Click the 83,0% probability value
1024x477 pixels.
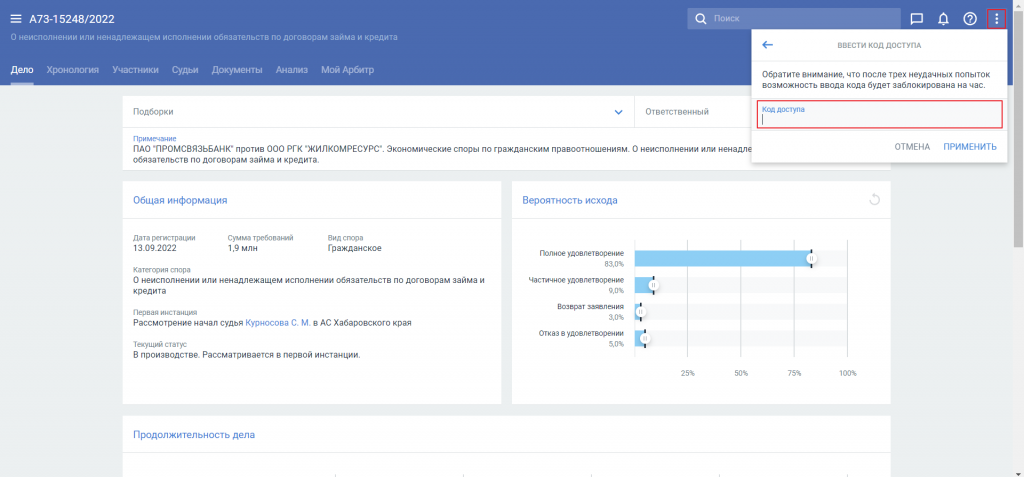pos(615,264)
